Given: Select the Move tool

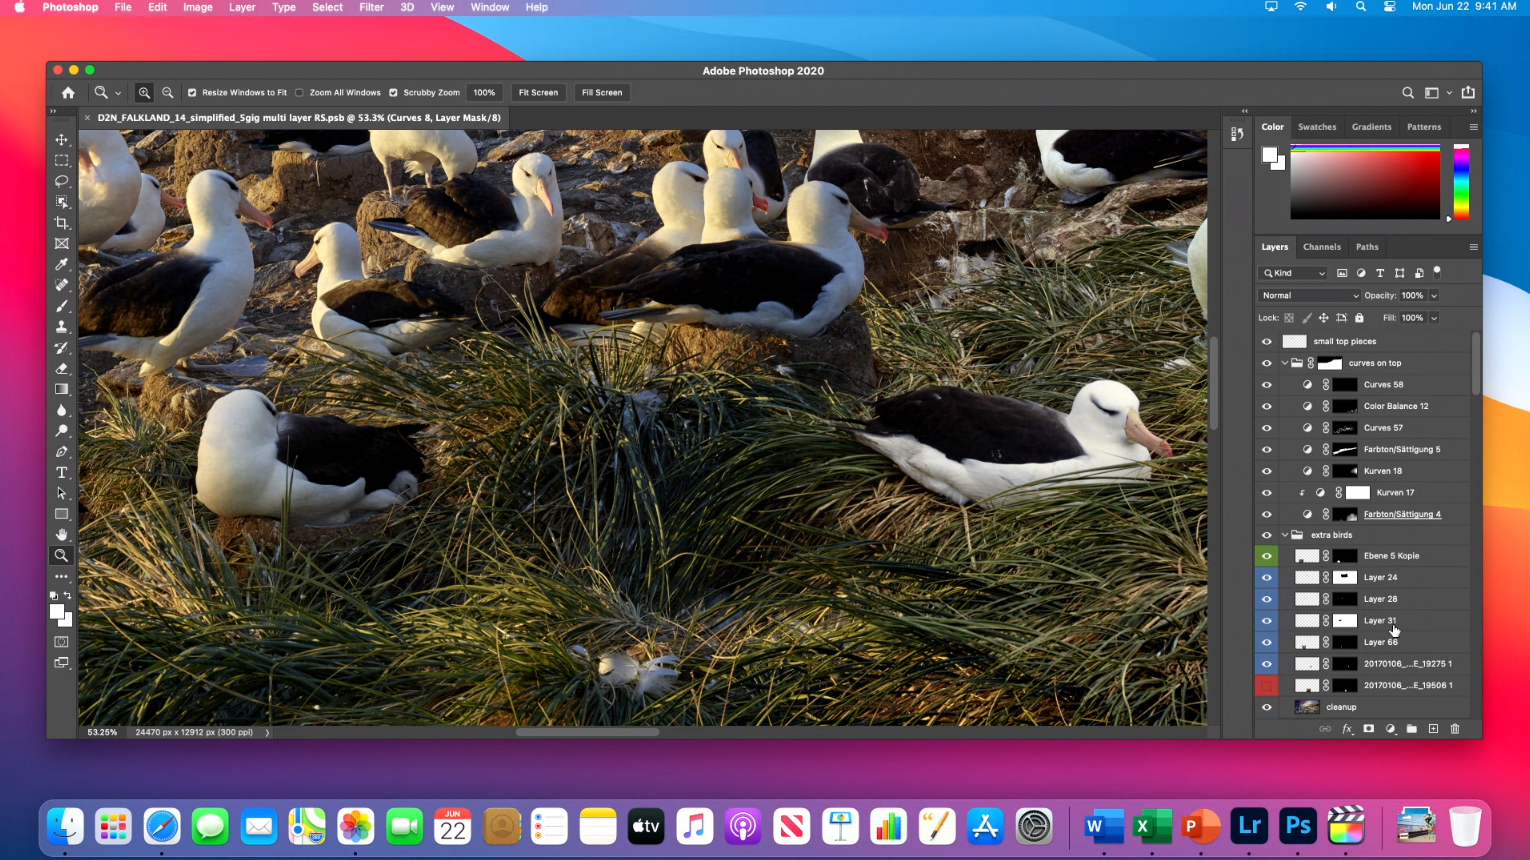Looking at the screenshot, I should 62,140.
